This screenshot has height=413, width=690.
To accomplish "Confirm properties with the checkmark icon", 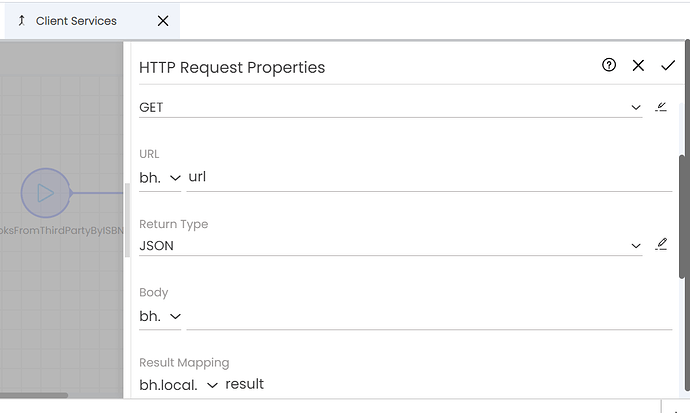I will pos(668,66).
